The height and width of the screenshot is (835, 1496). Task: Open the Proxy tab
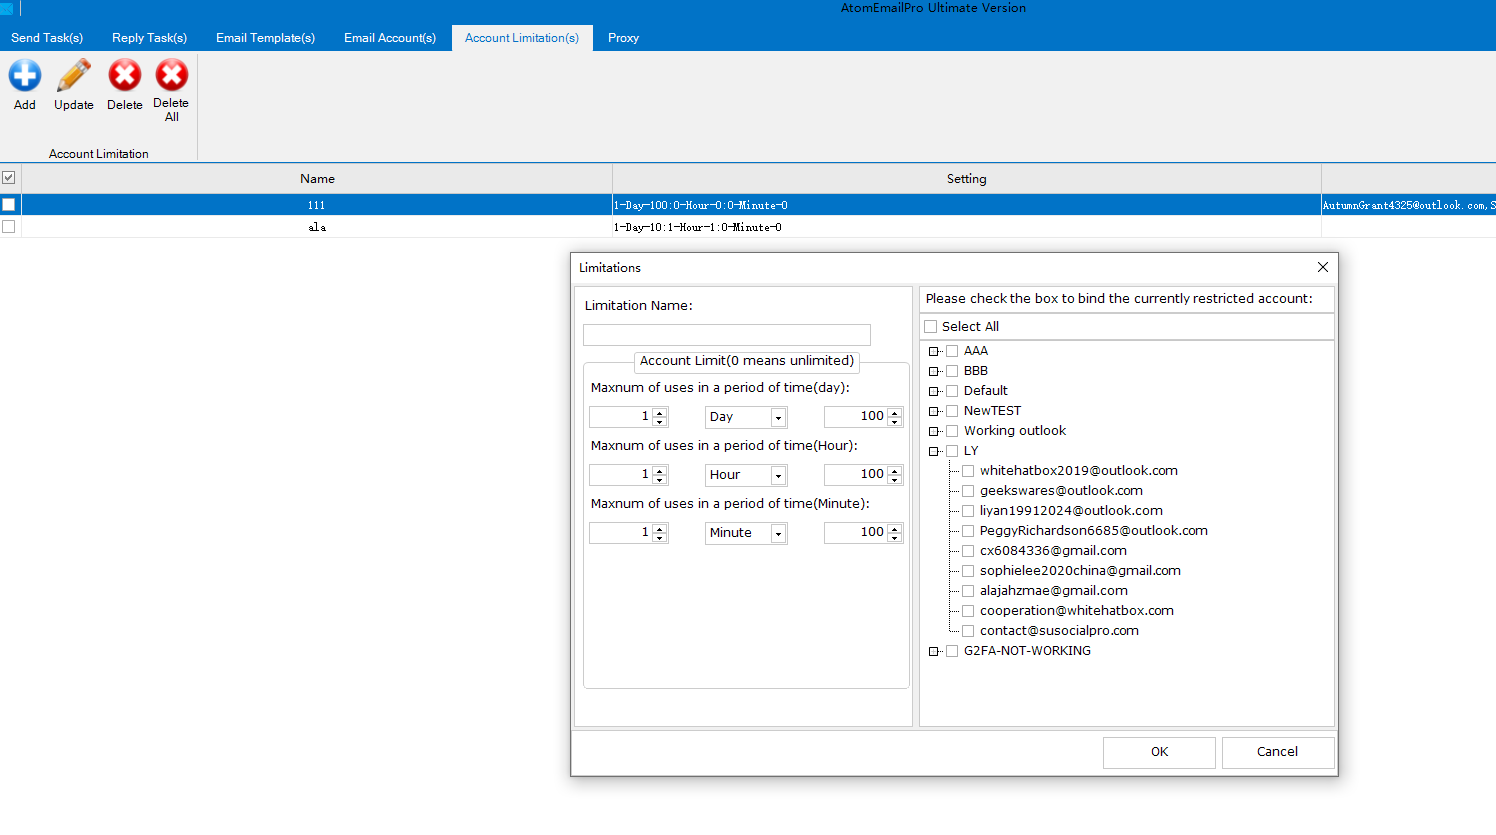623,38
